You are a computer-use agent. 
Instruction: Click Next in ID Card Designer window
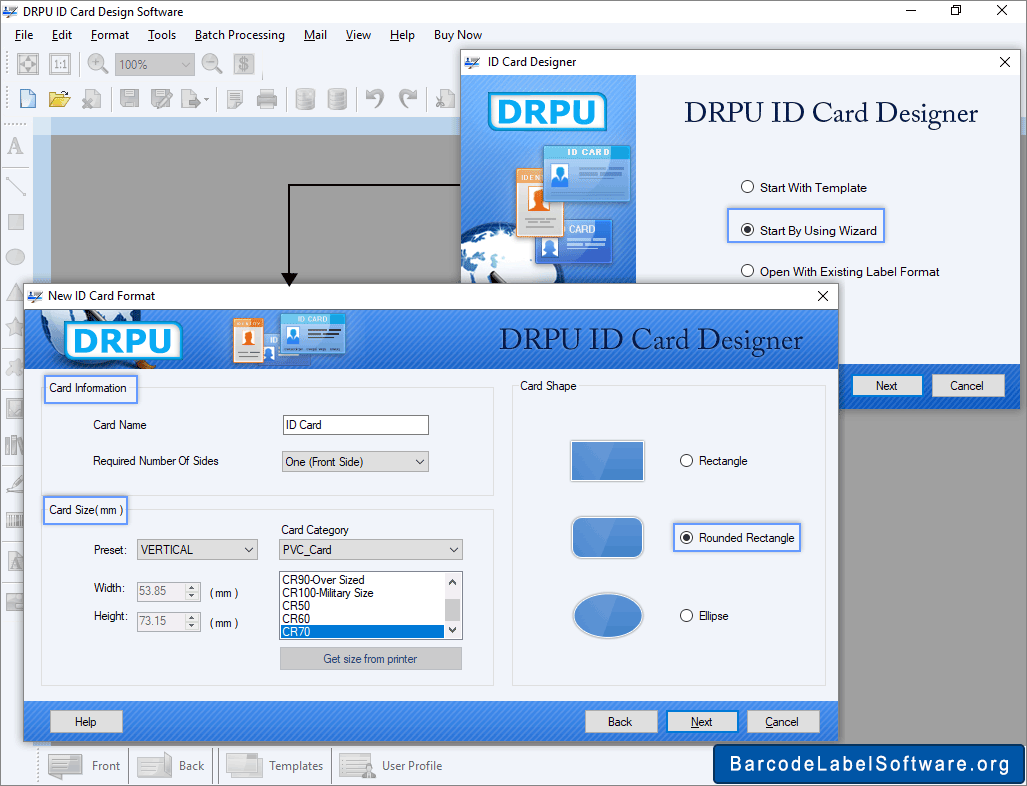(887, 385)
